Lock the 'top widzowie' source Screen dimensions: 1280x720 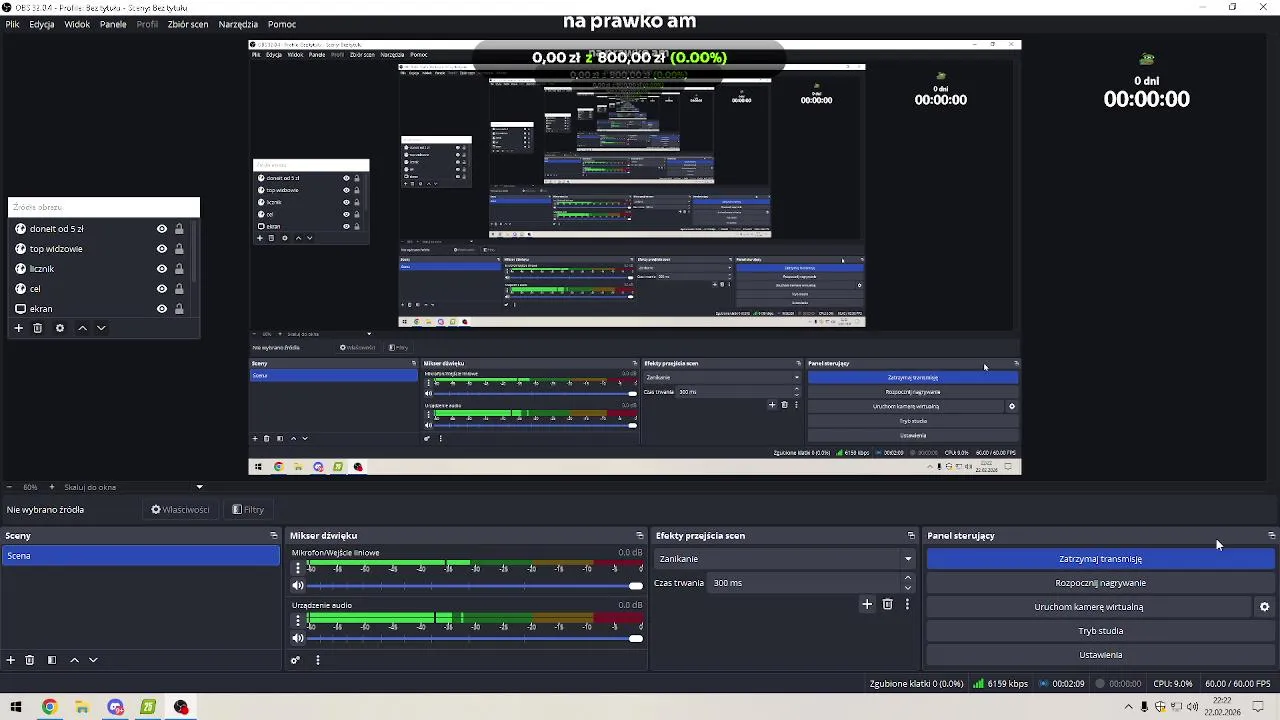click(179, 249)
